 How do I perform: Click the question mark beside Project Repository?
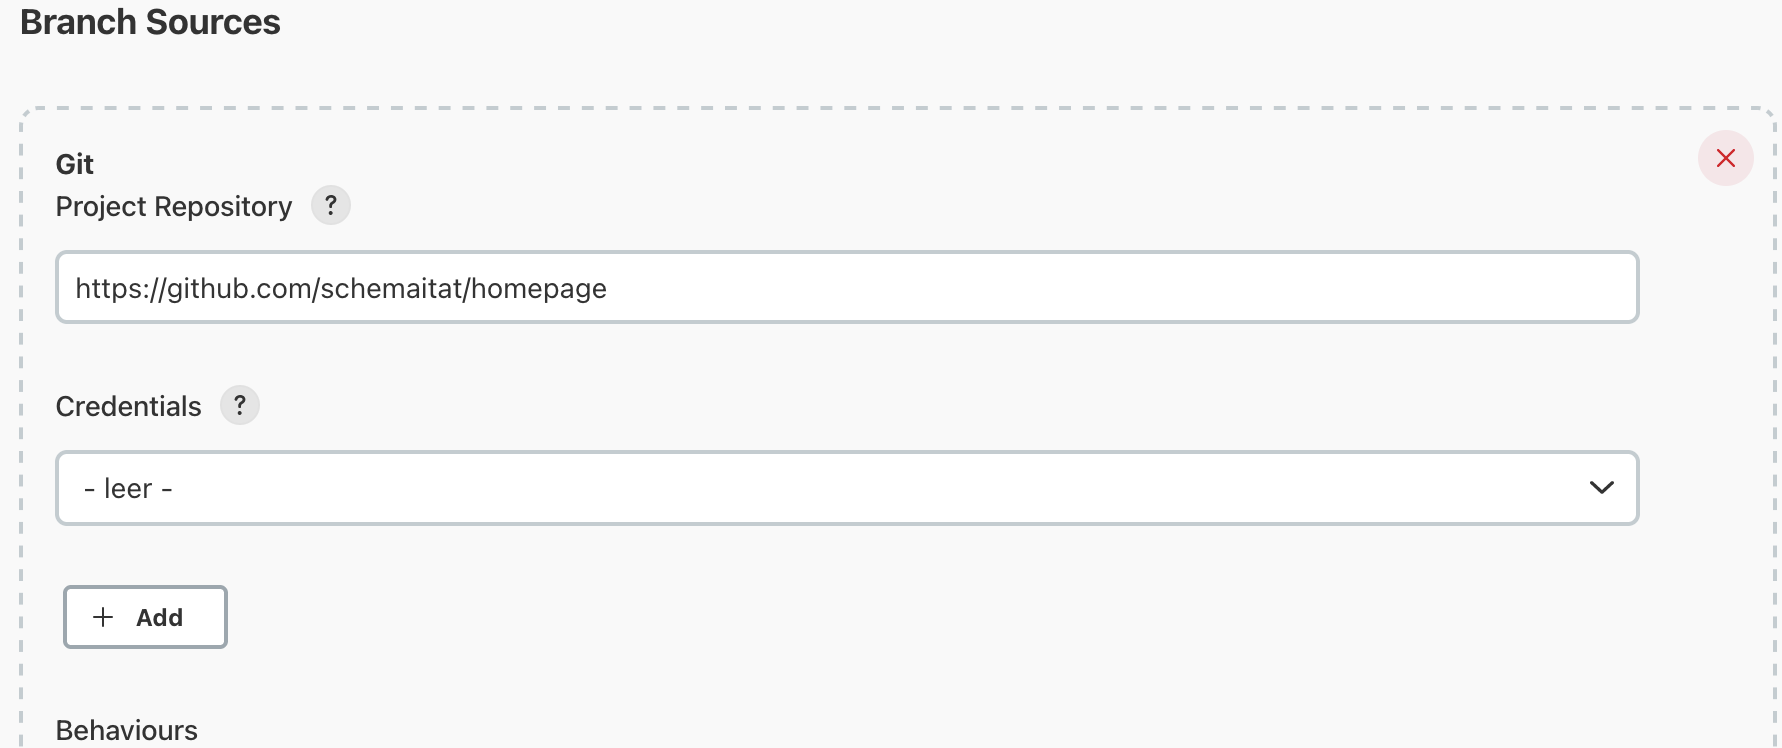[331, 205]
